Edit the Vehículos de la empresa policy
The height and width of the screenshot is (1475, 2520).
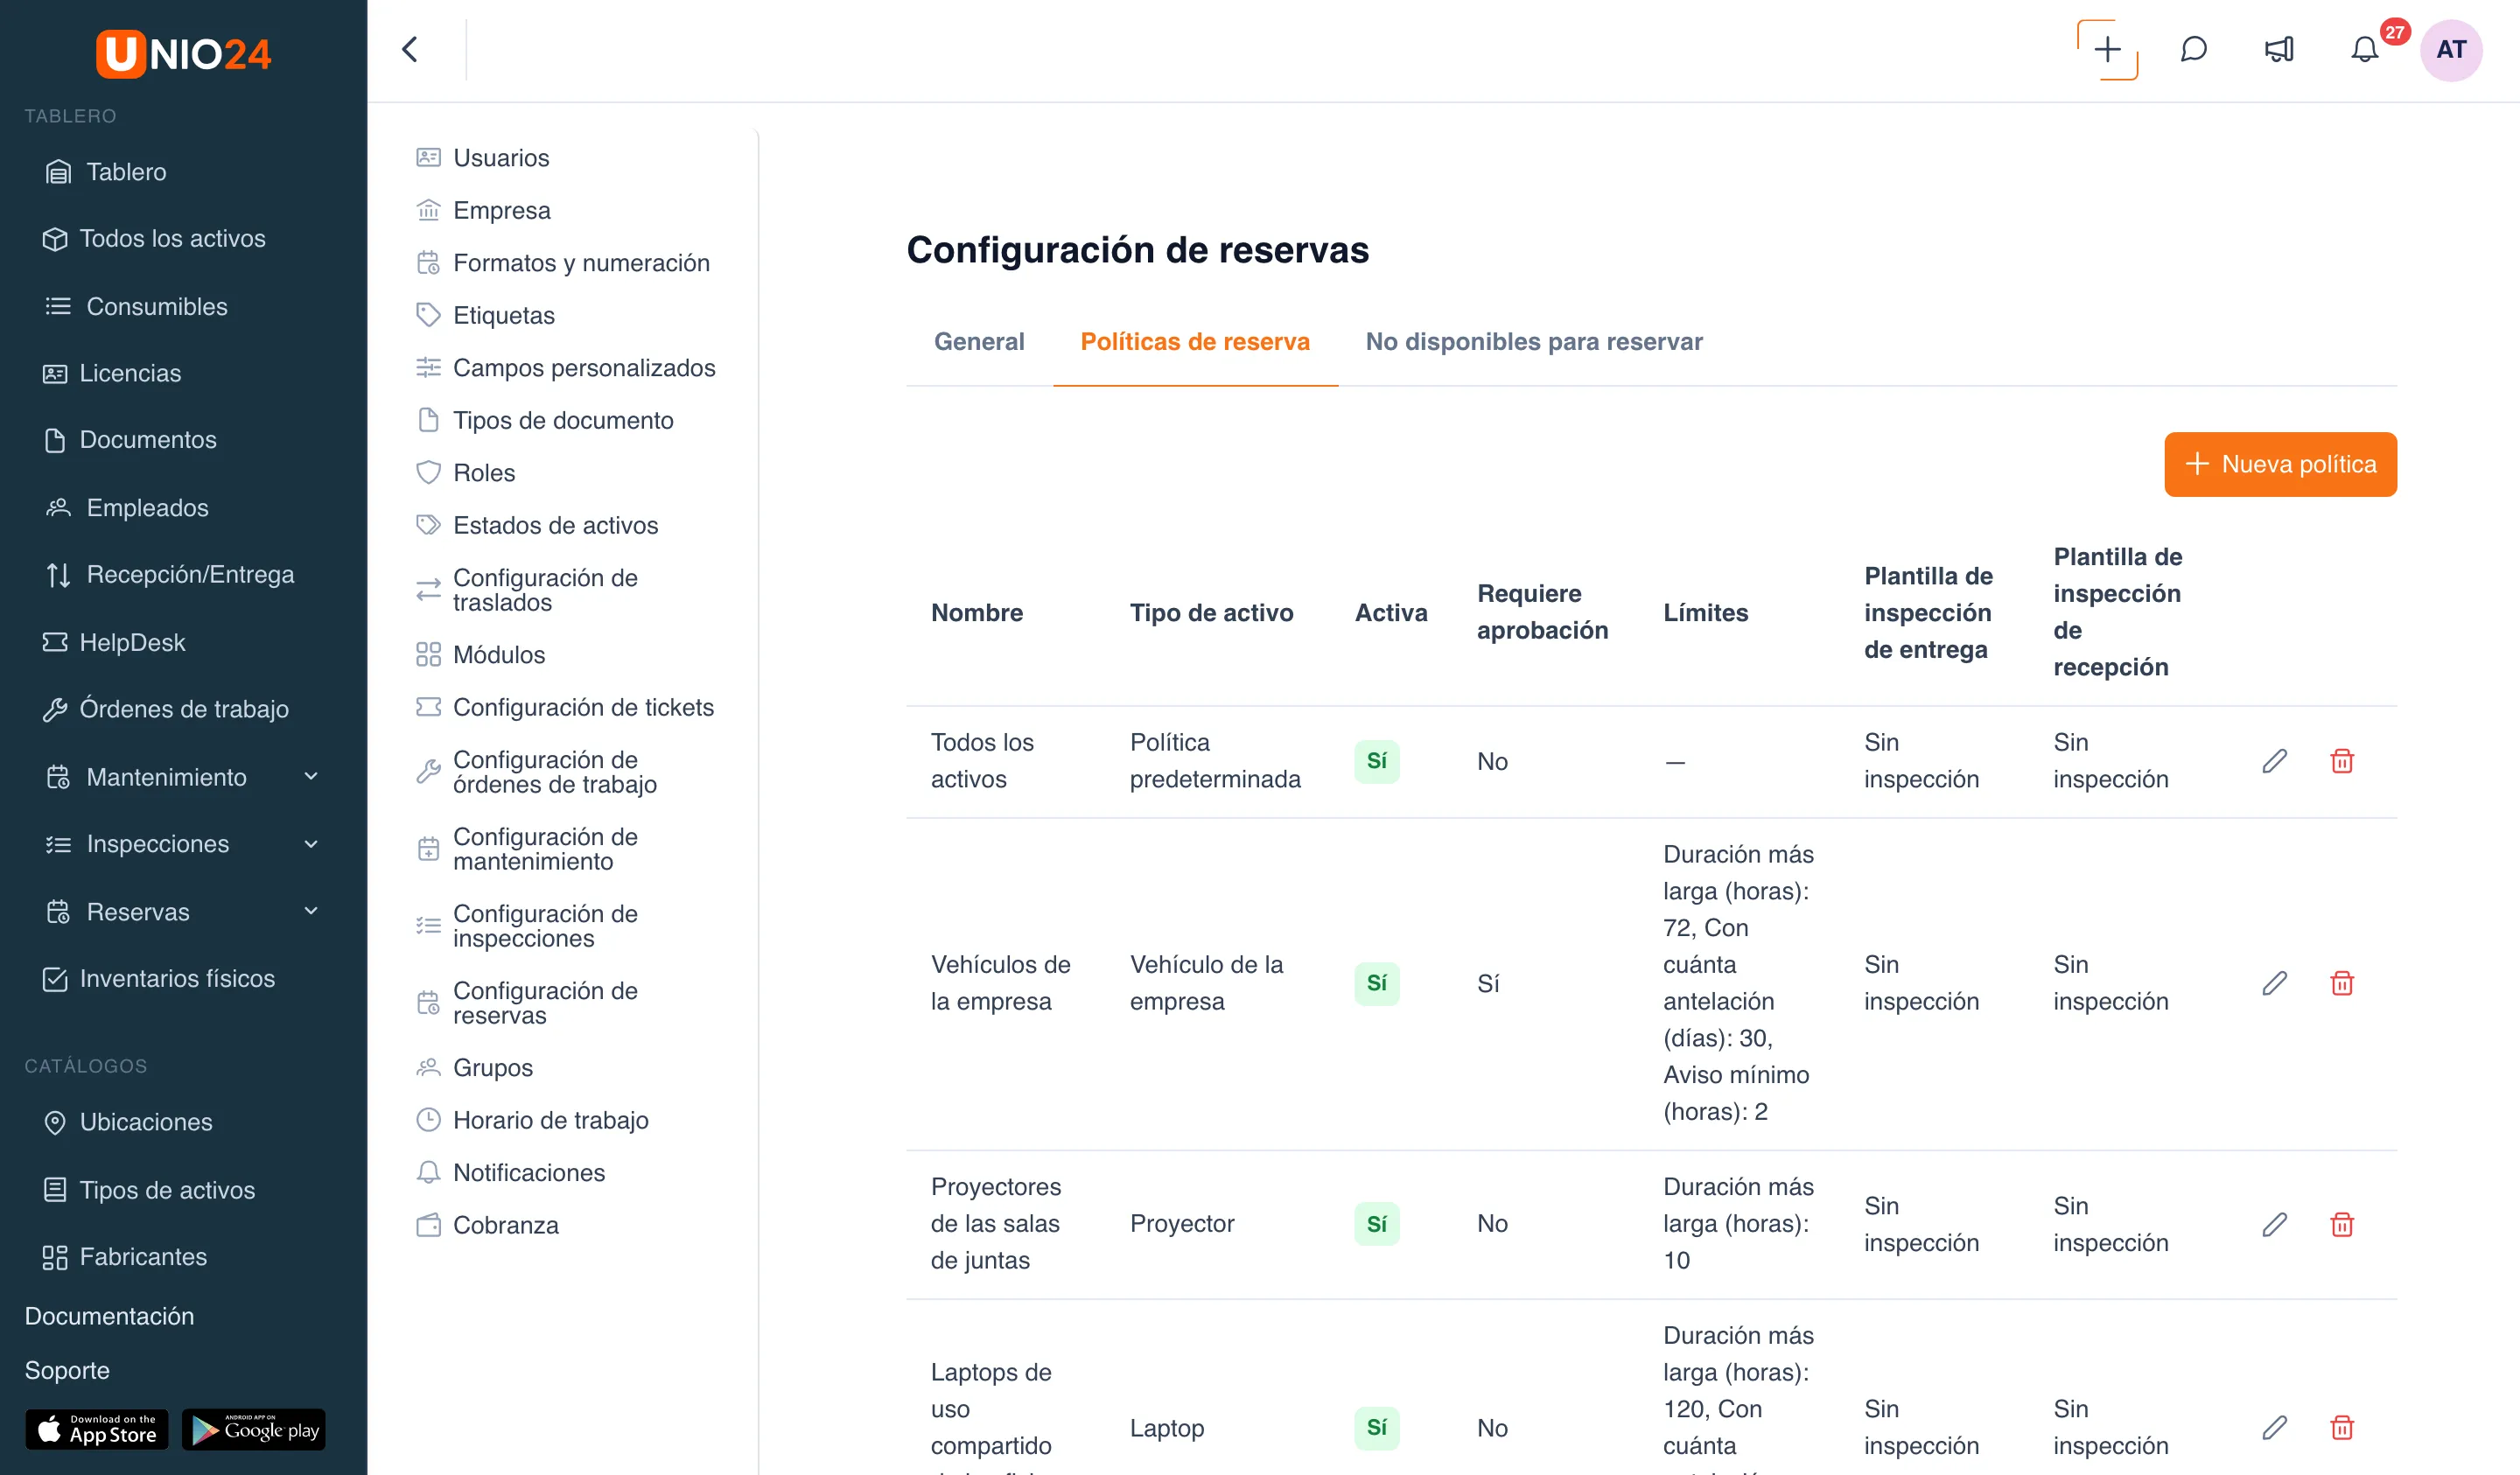(x=2274, y=983)
